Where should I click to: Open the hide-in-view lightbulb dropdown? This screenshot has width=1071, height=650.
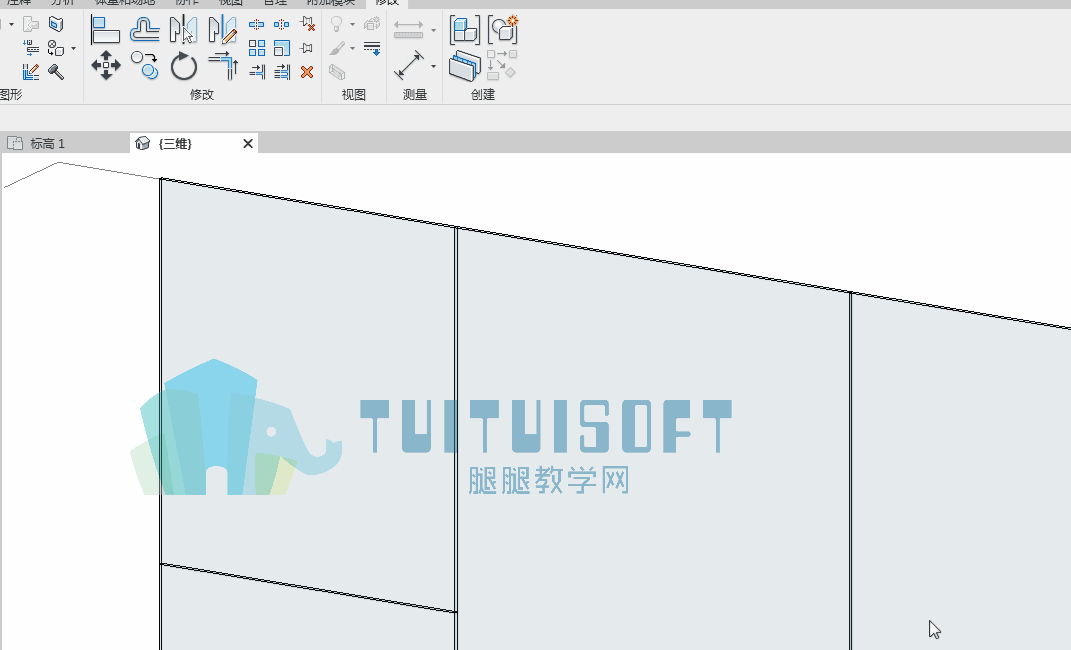(352, 25)
